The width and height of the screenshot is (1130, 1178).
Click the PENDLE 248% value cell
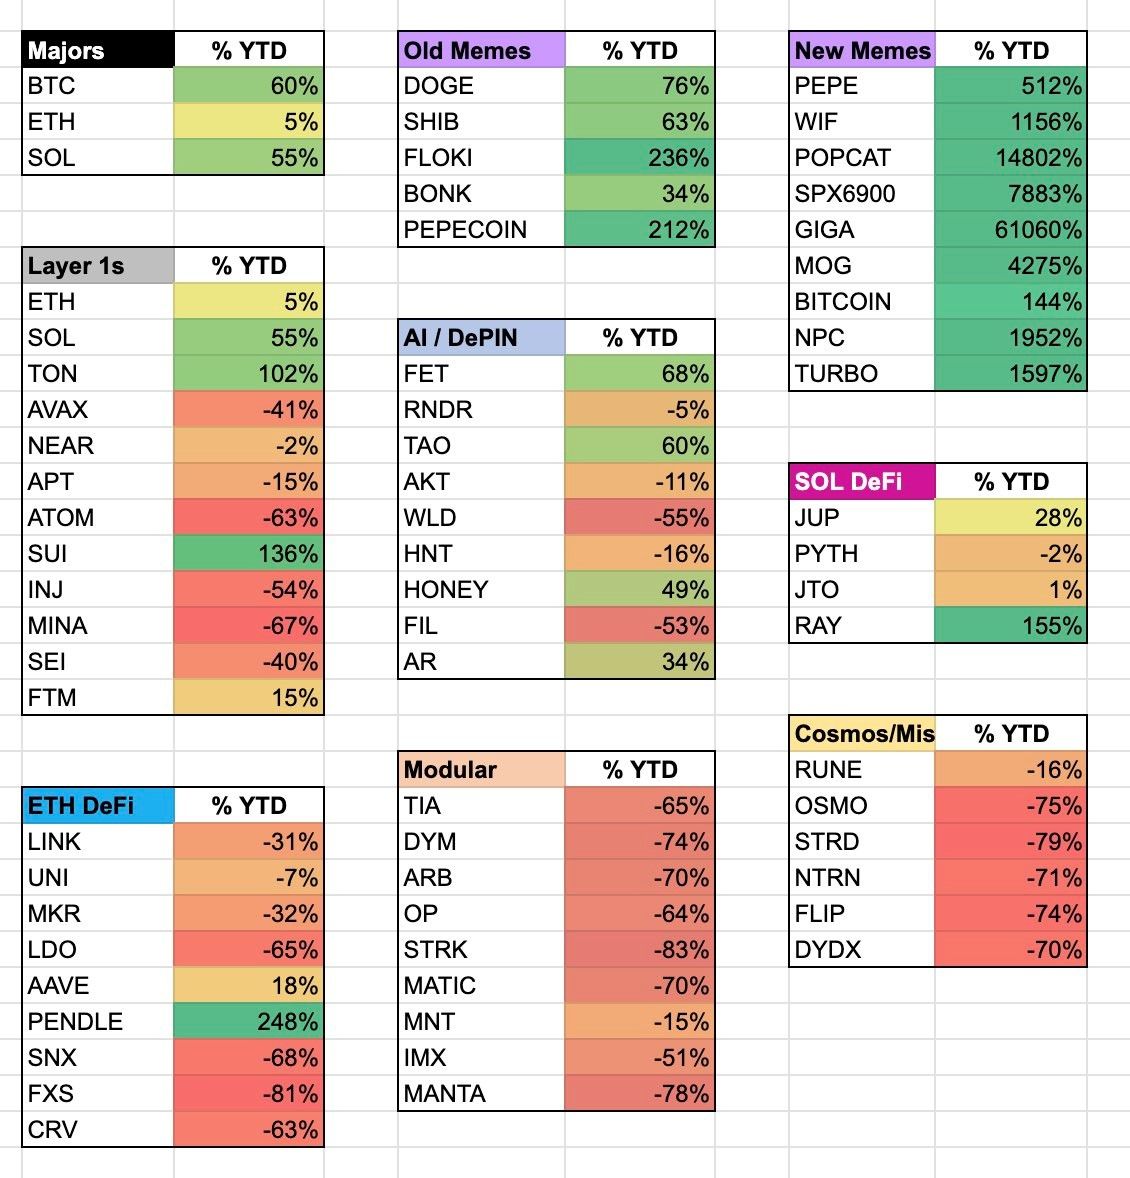248,1022
